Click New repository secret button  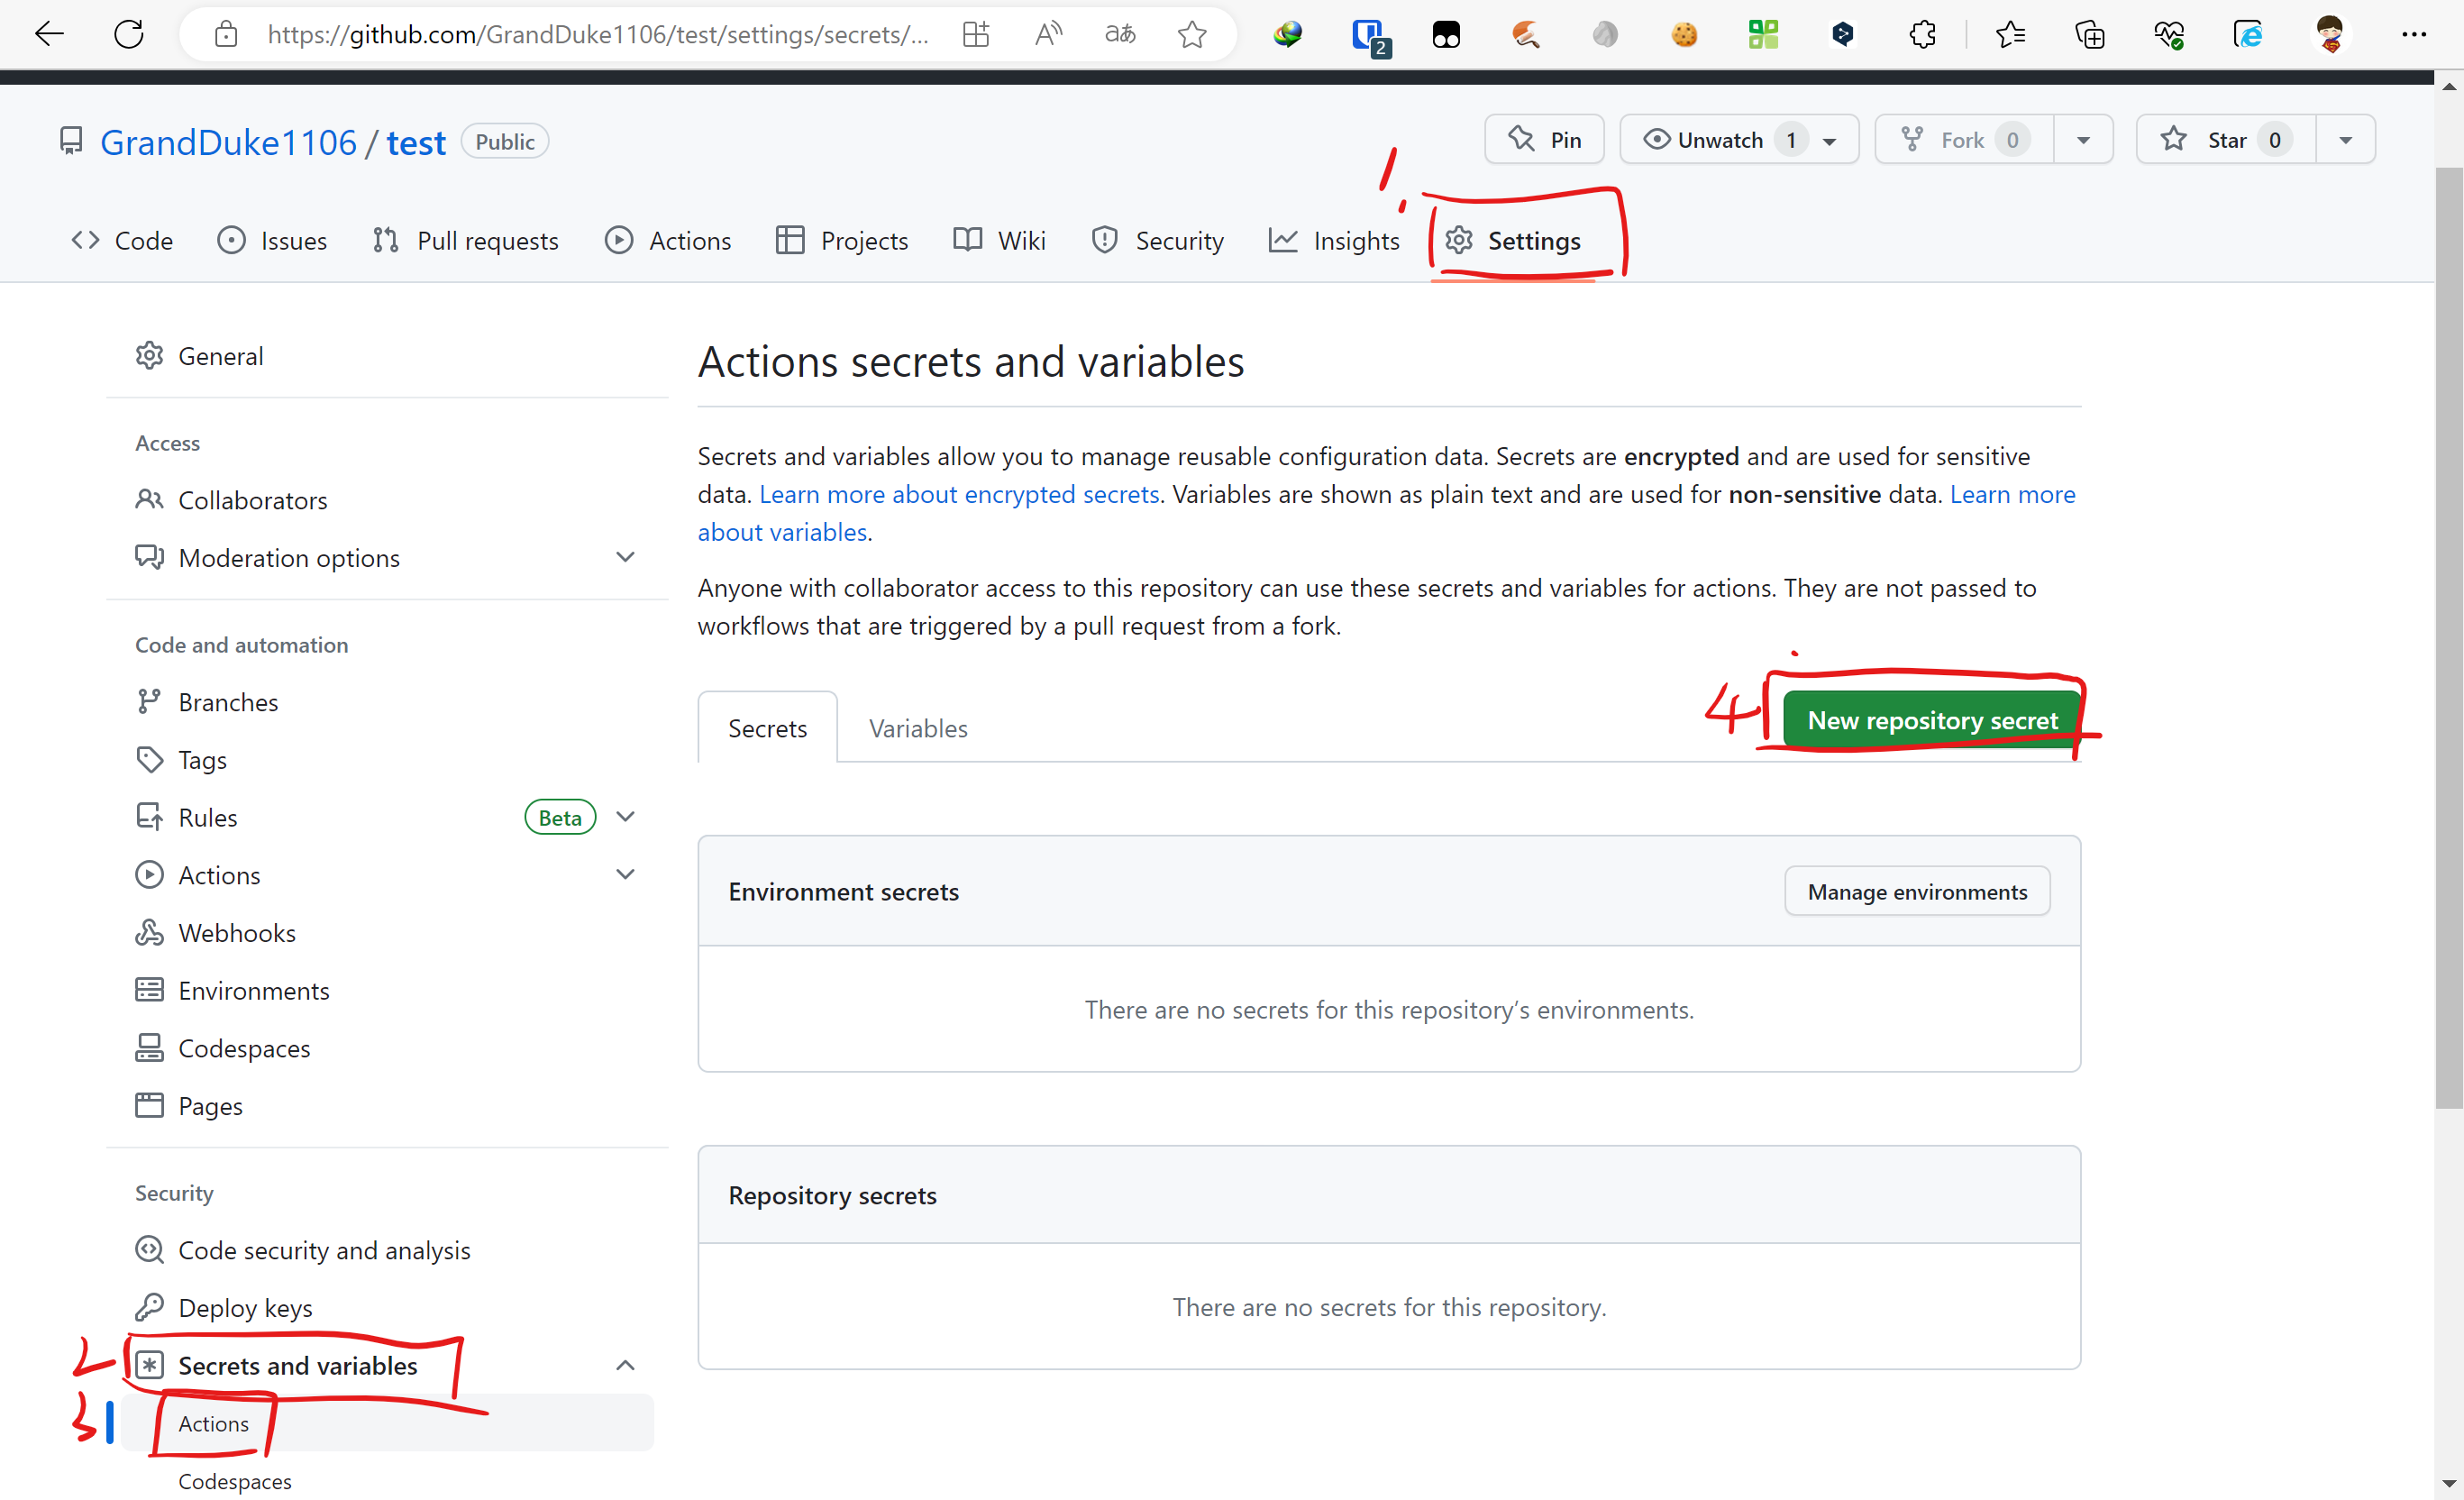click(x=1930, y=718)
